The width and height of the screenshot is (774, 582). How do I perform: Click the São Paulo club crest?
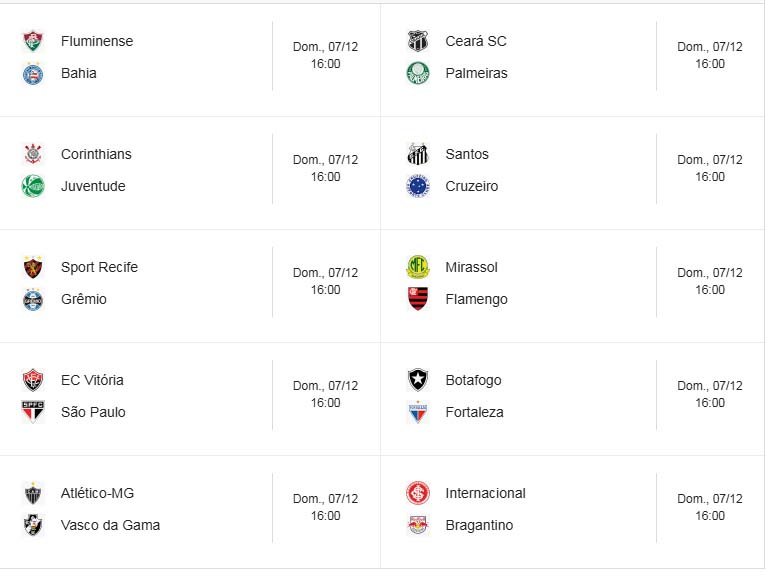(33, 412)
